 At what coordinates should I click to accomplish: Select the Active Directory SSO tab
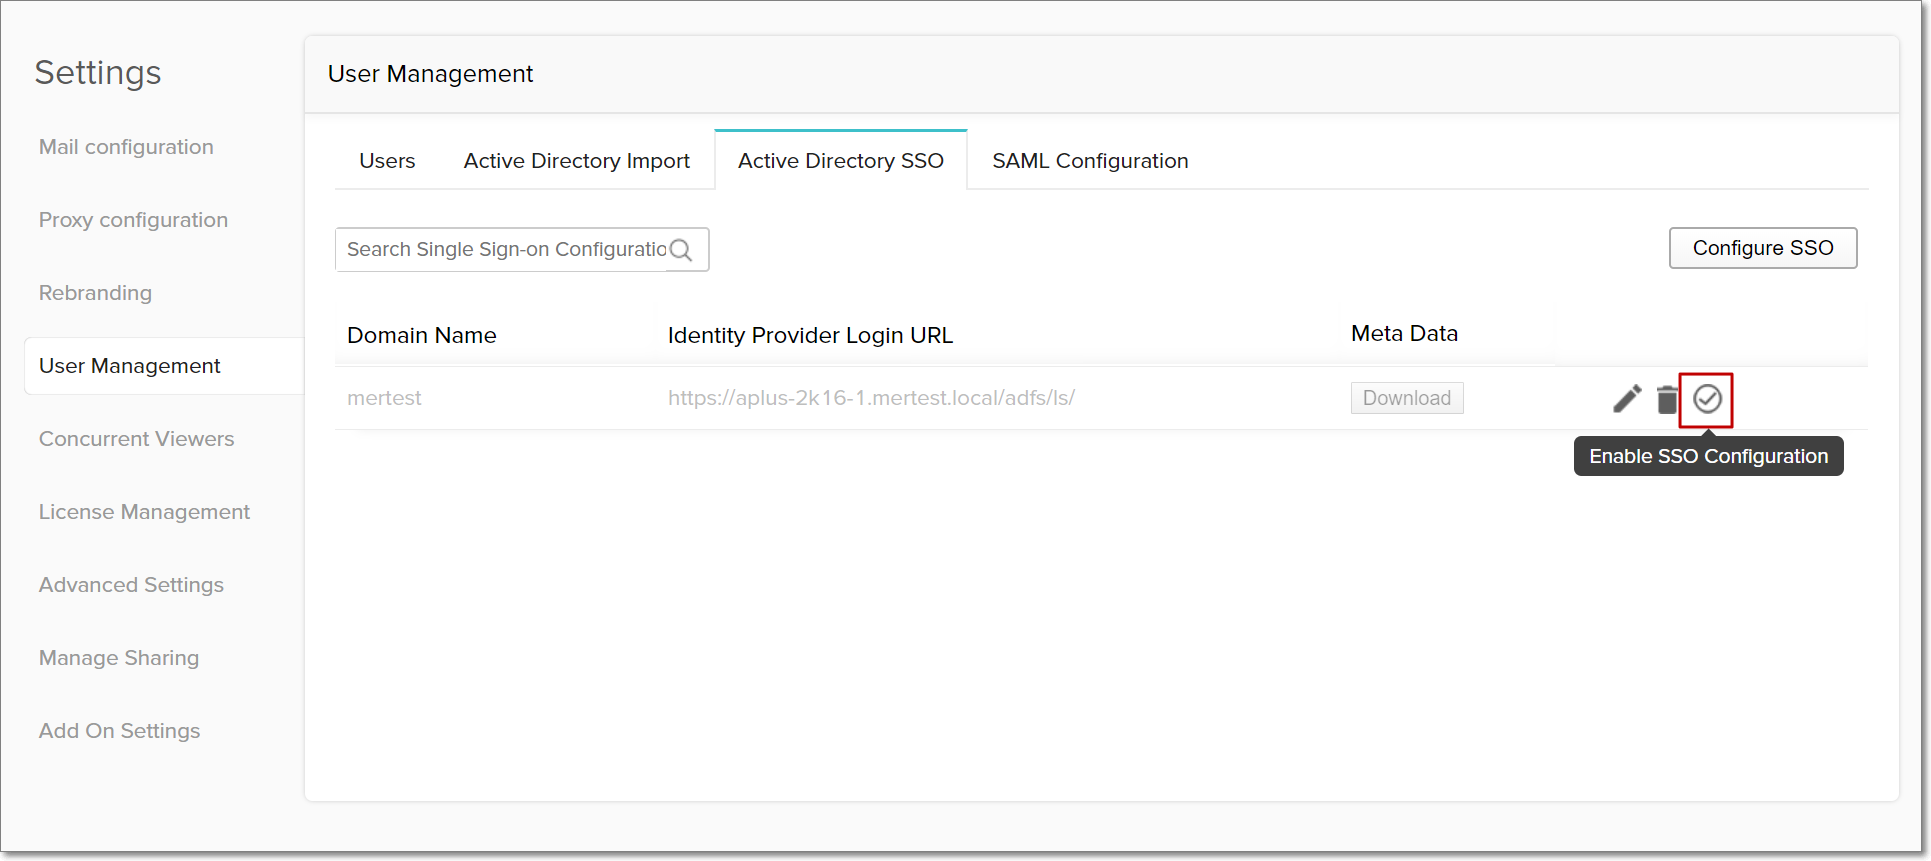click(840, 161)
